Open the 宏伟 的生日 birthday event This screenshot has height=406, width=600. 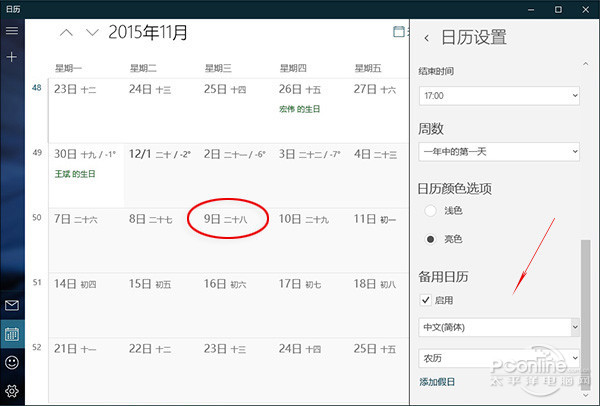(x=300, y=109)
